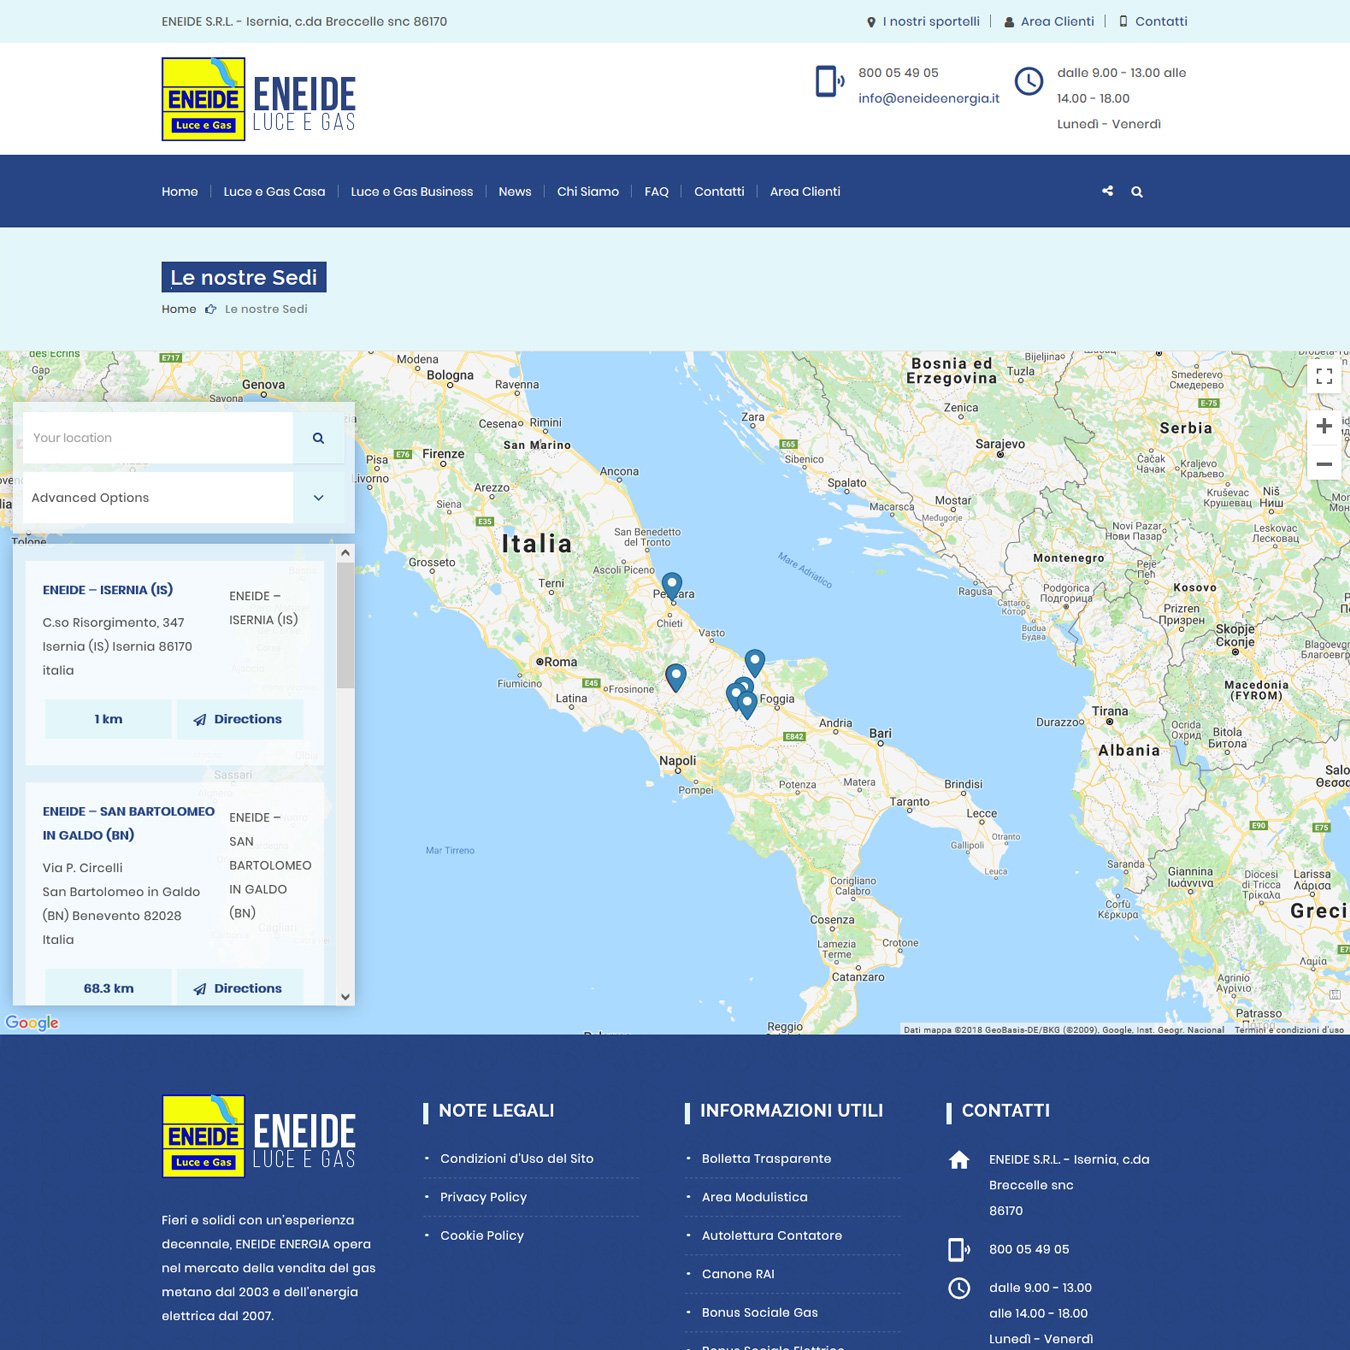
Task: Click the ENEIDE logo in the footer
Action: pyautogui.click(x=259, y=1136)
